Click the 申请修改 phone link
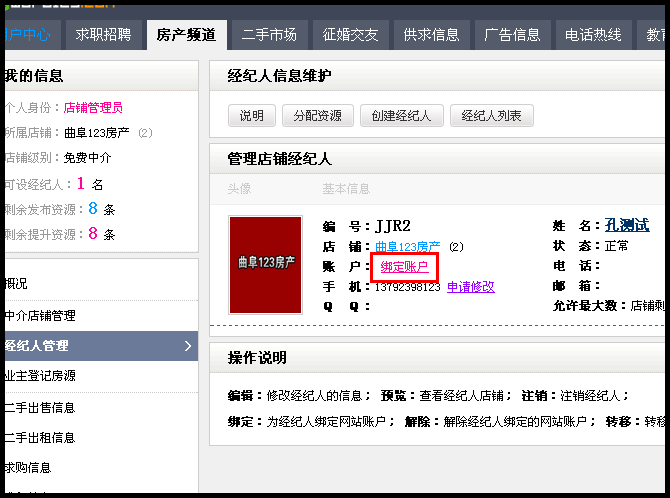Viewport: 670px width, 498px height. pos(470,287)
